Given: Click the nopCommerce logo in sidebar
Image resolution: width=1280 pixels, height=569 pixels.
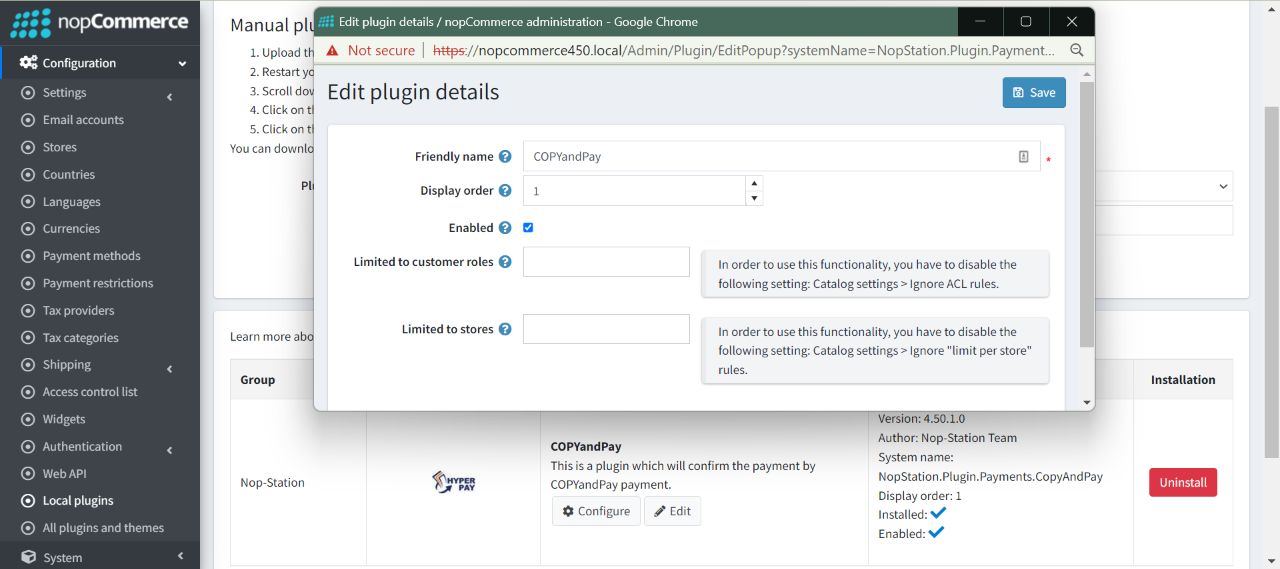Looking at the screenshot, I should [x=99, y=22].
